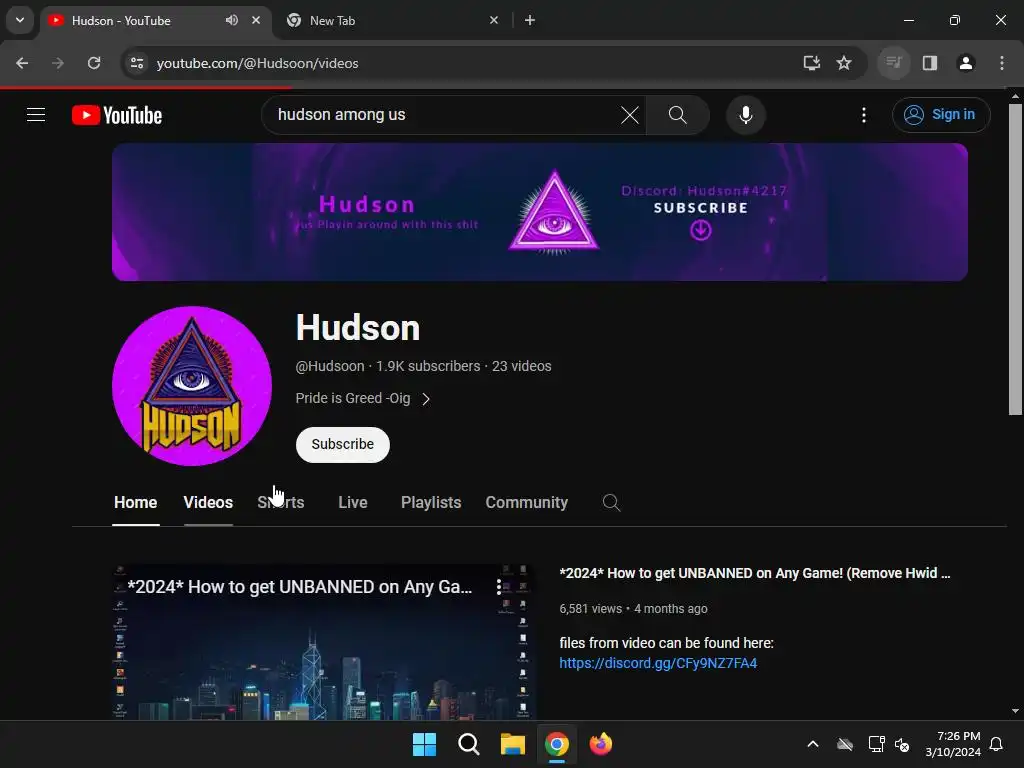
Task: Open the notifications bell
Action: tap(996, 744)
